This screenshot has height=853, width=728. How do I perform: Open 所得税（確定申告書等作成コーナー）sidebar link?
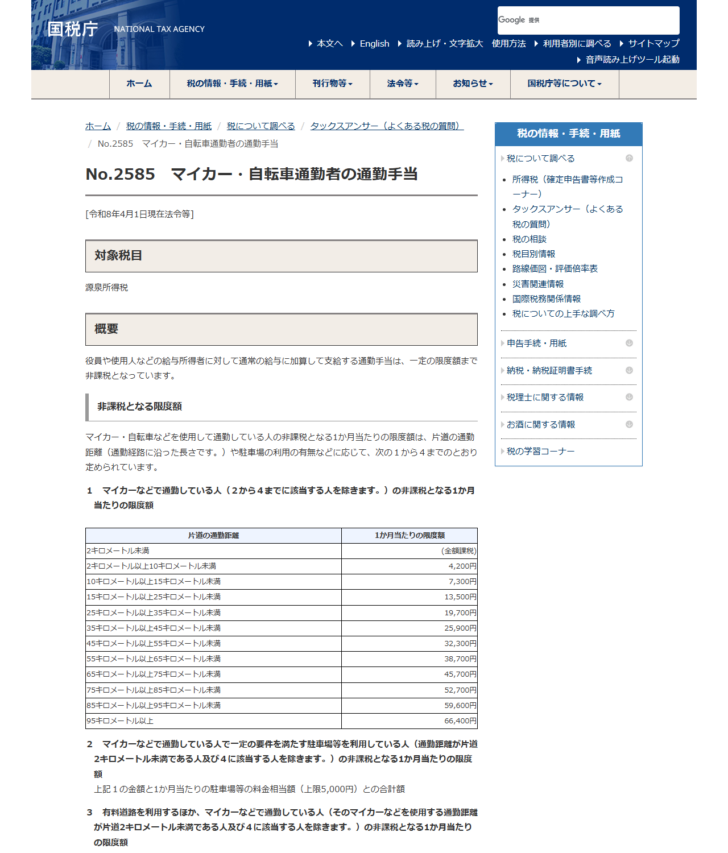click(x=567, y=187)
